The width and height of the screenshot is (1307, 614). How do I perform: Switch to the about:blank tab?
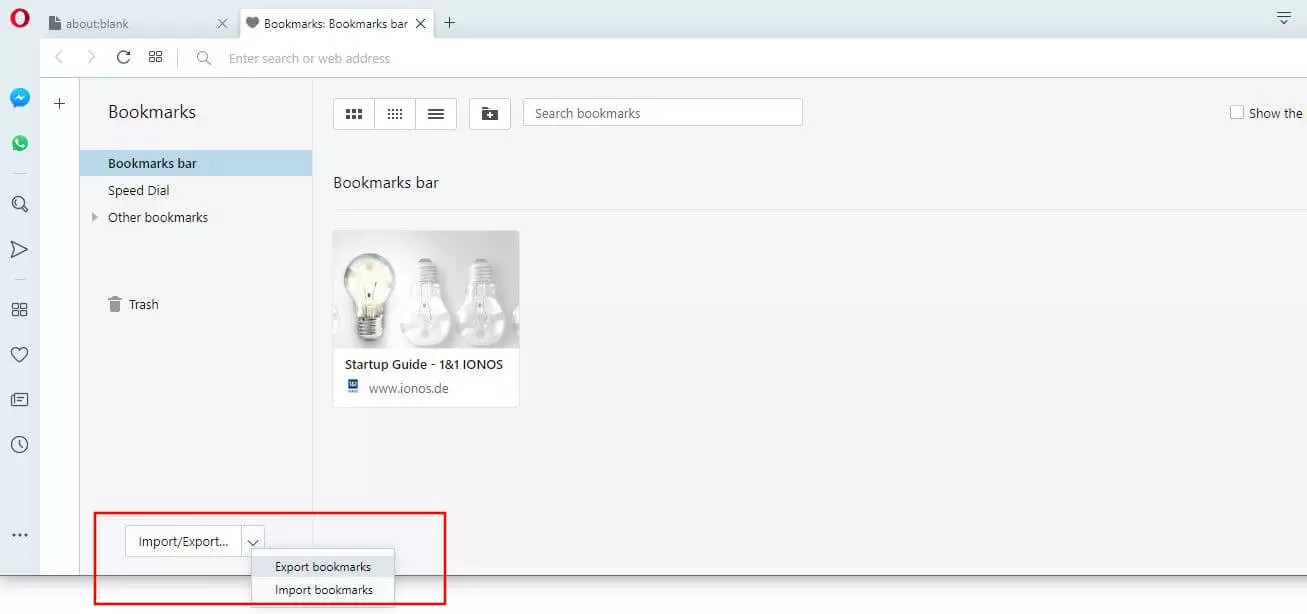point(130,23)
